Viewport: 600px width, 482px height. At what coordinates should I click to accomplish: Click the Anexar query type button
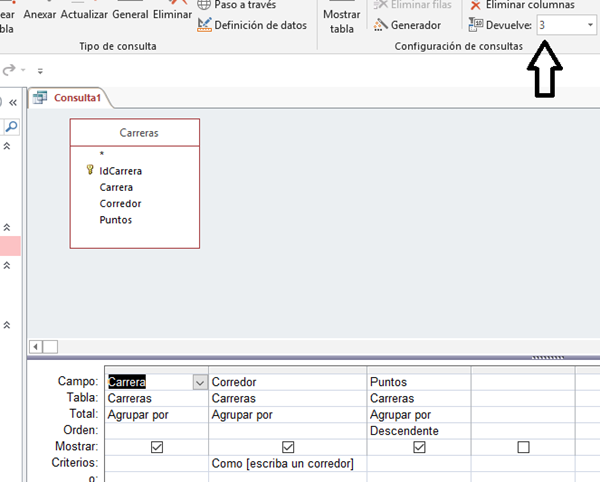(40, 14)
